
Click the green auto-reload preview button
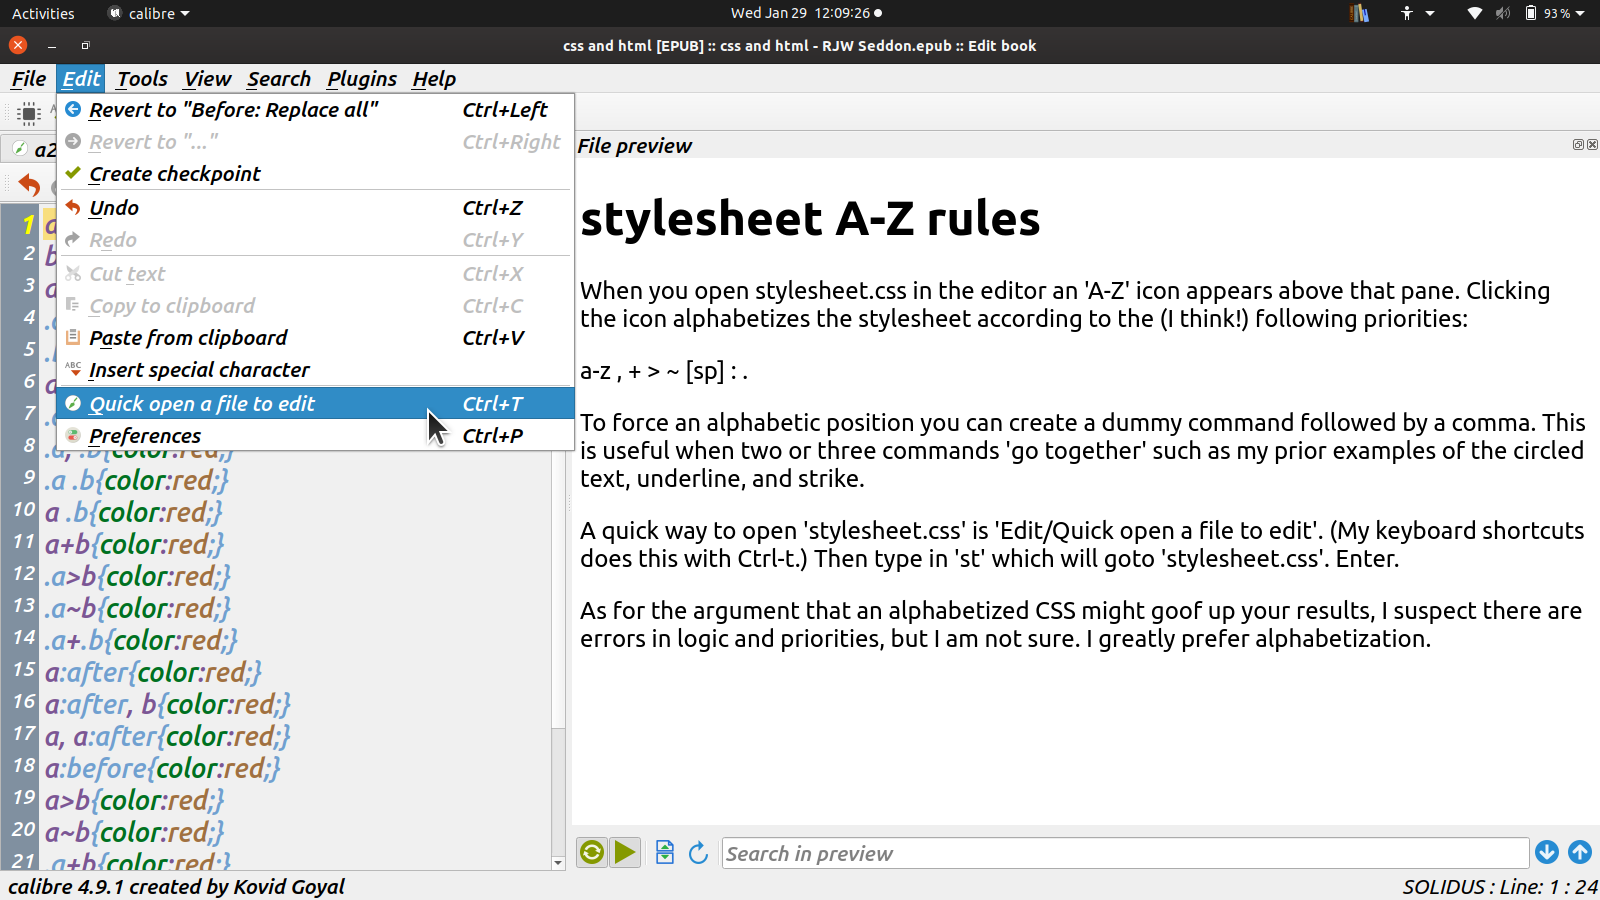[592, 852]
